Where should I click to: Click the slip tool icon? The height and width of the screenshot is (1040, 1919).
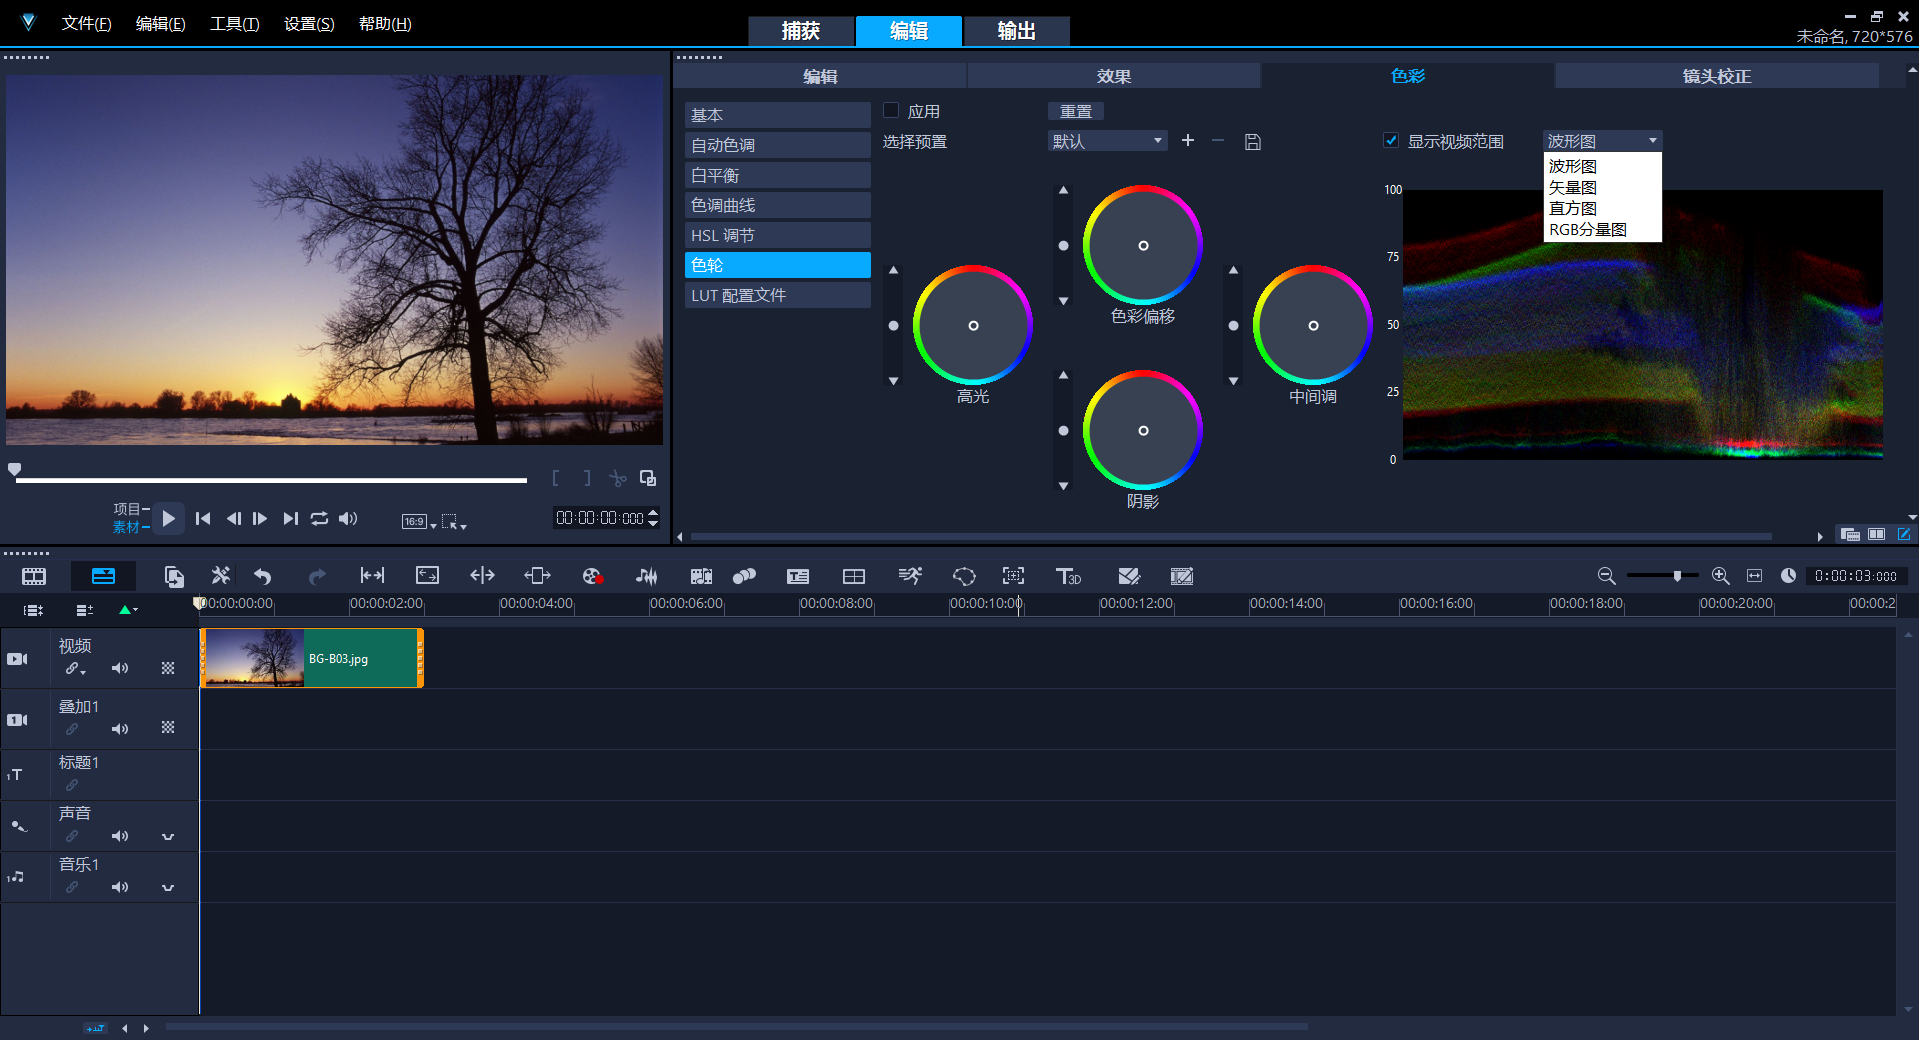click(x=372, y=575)
